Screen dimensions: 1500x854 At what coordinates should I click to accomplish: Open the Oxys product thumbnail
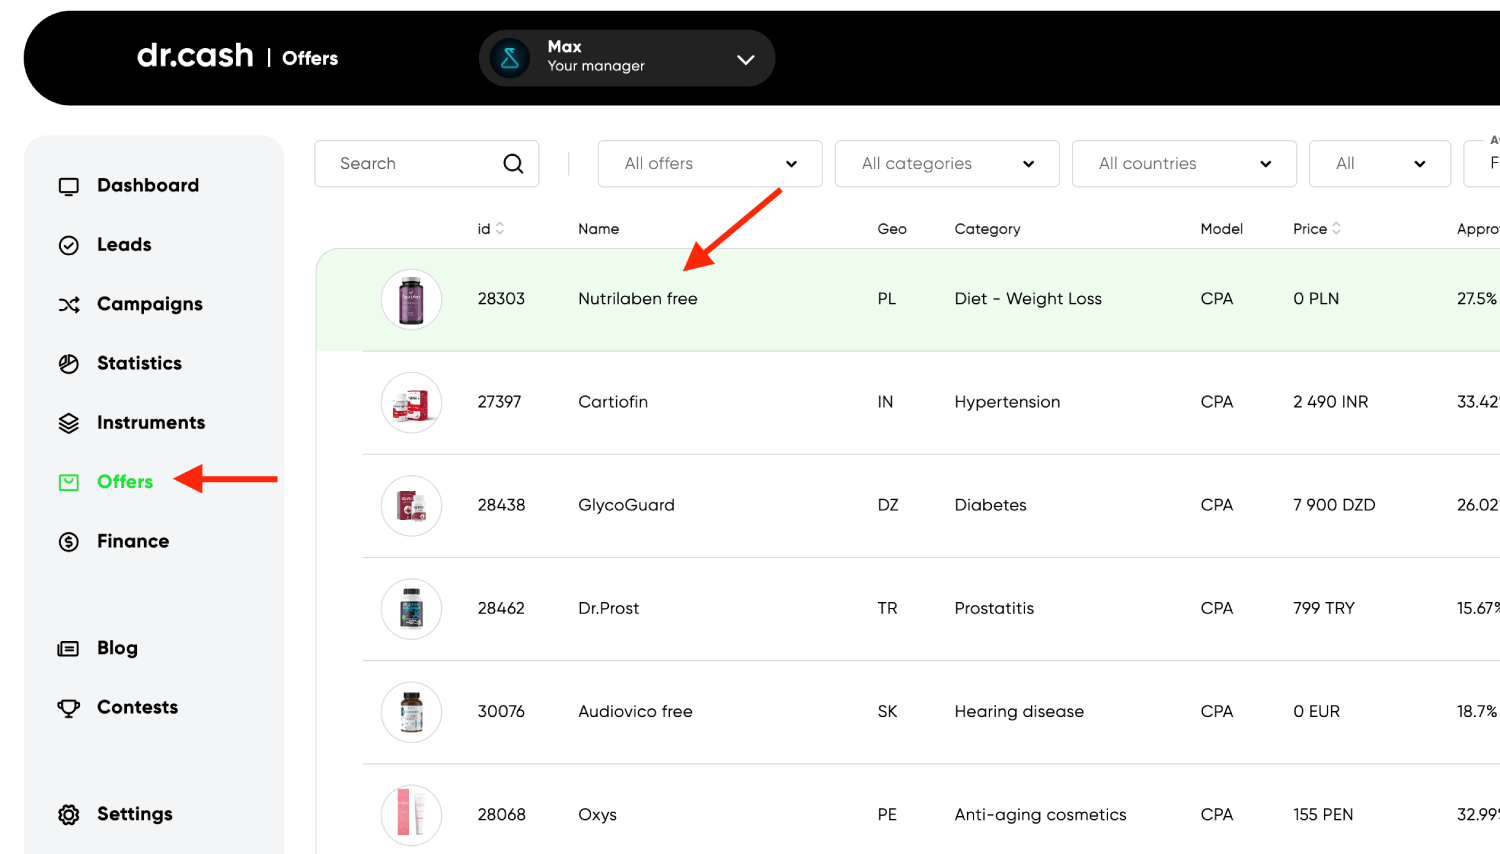[411, 815]
